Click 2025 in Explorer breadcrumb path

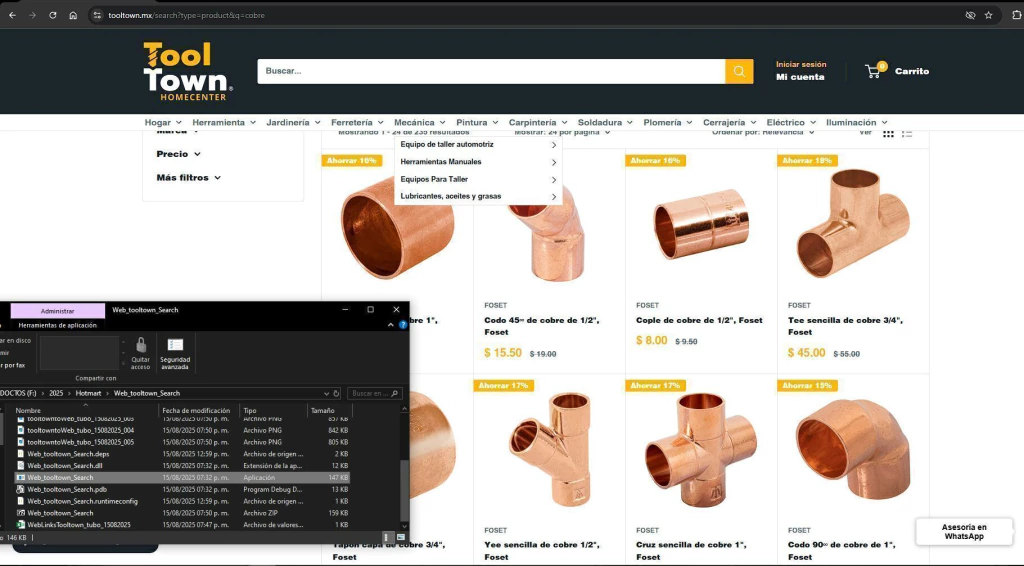(x=56, y=393)
